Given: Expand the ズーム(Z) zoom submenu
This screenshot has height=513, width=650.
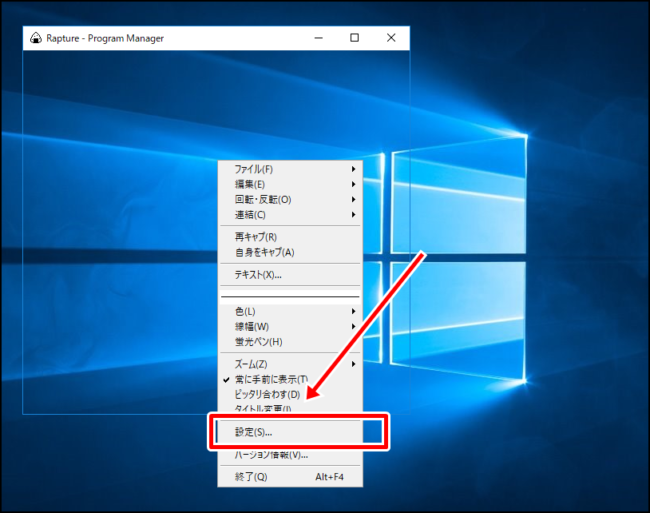Looking at the screenshot, I should pos(290,364).
